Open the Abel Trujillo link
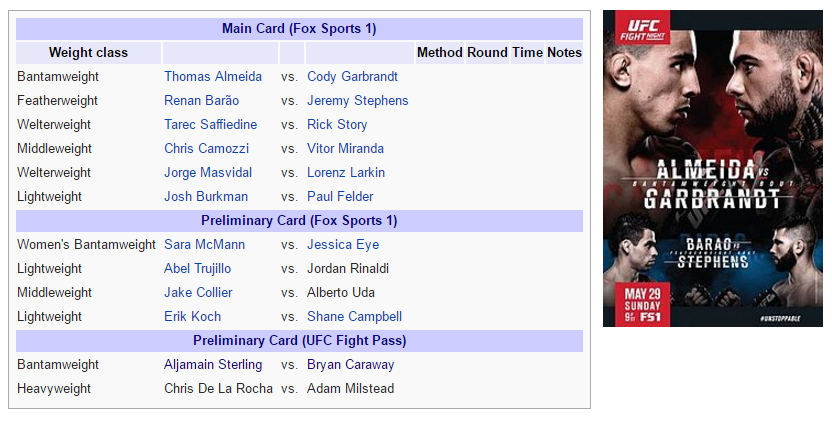Screen dimensions: 832x421 pyautogui.click(x=197, y=268)
